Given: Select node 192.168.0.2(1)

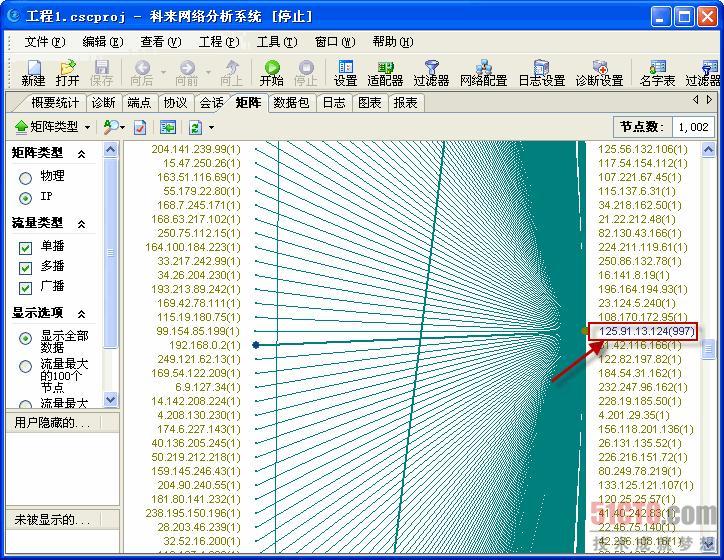Looking at the screenshot, I should 205,345.
